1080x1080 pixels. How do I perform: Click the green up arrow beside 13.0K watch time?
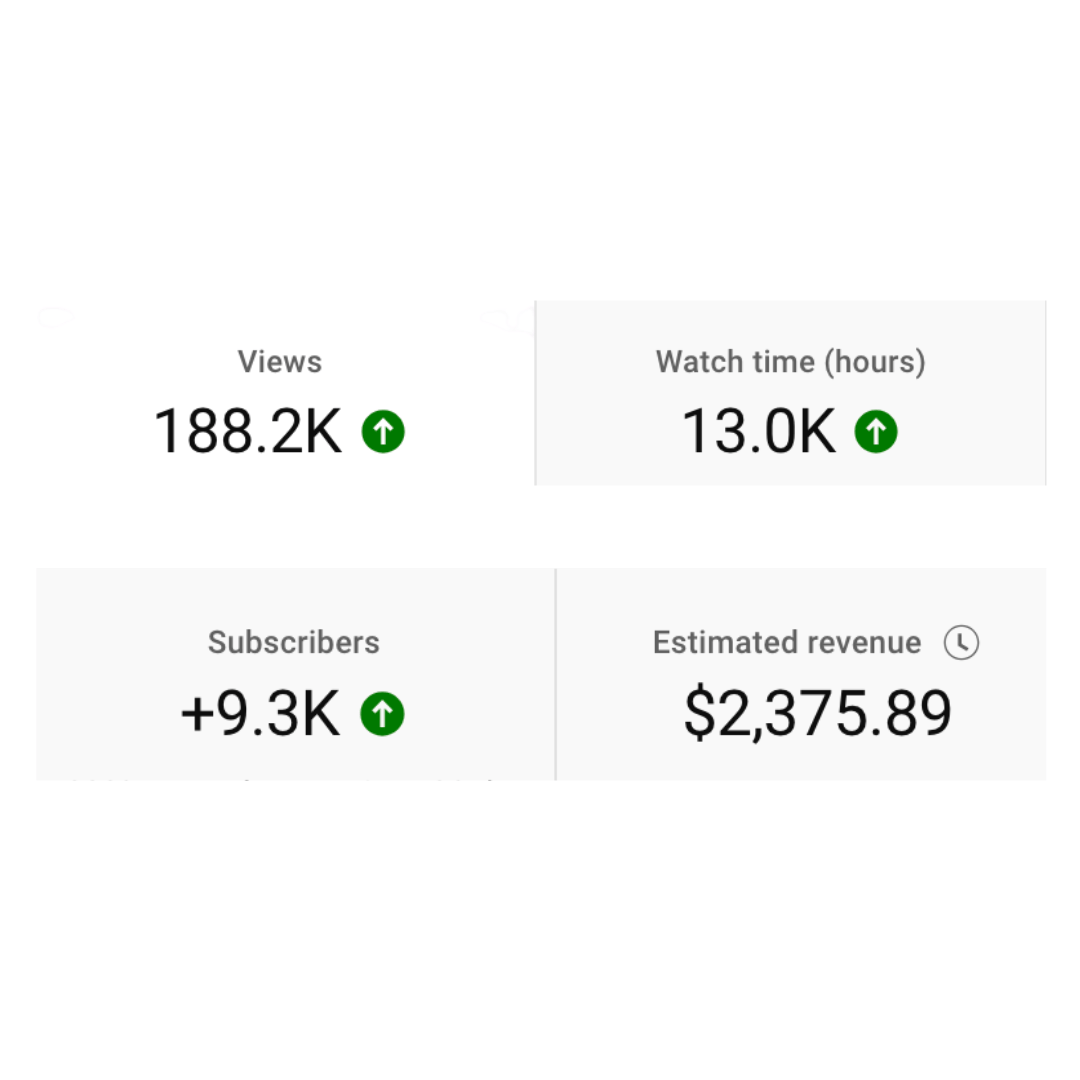click(x=876, y=432)
